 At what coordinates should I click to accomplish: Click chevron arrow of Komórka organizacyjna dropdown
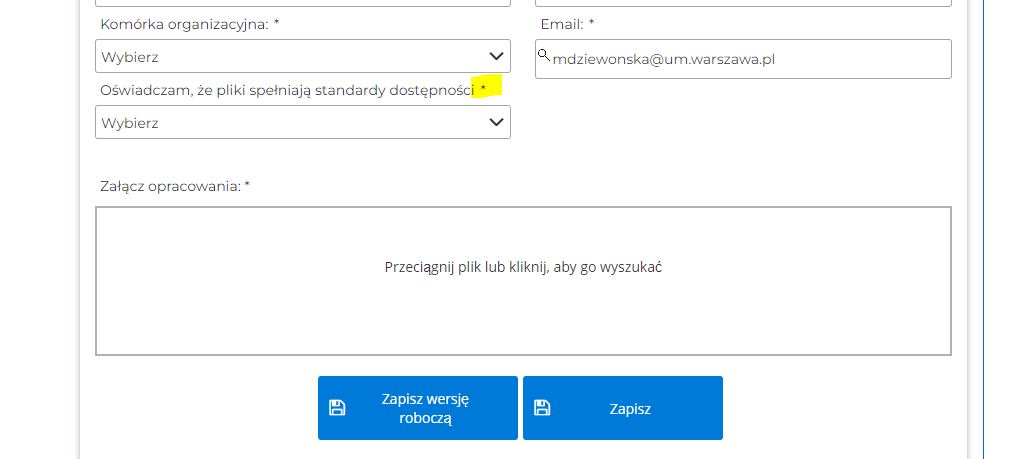496,56
